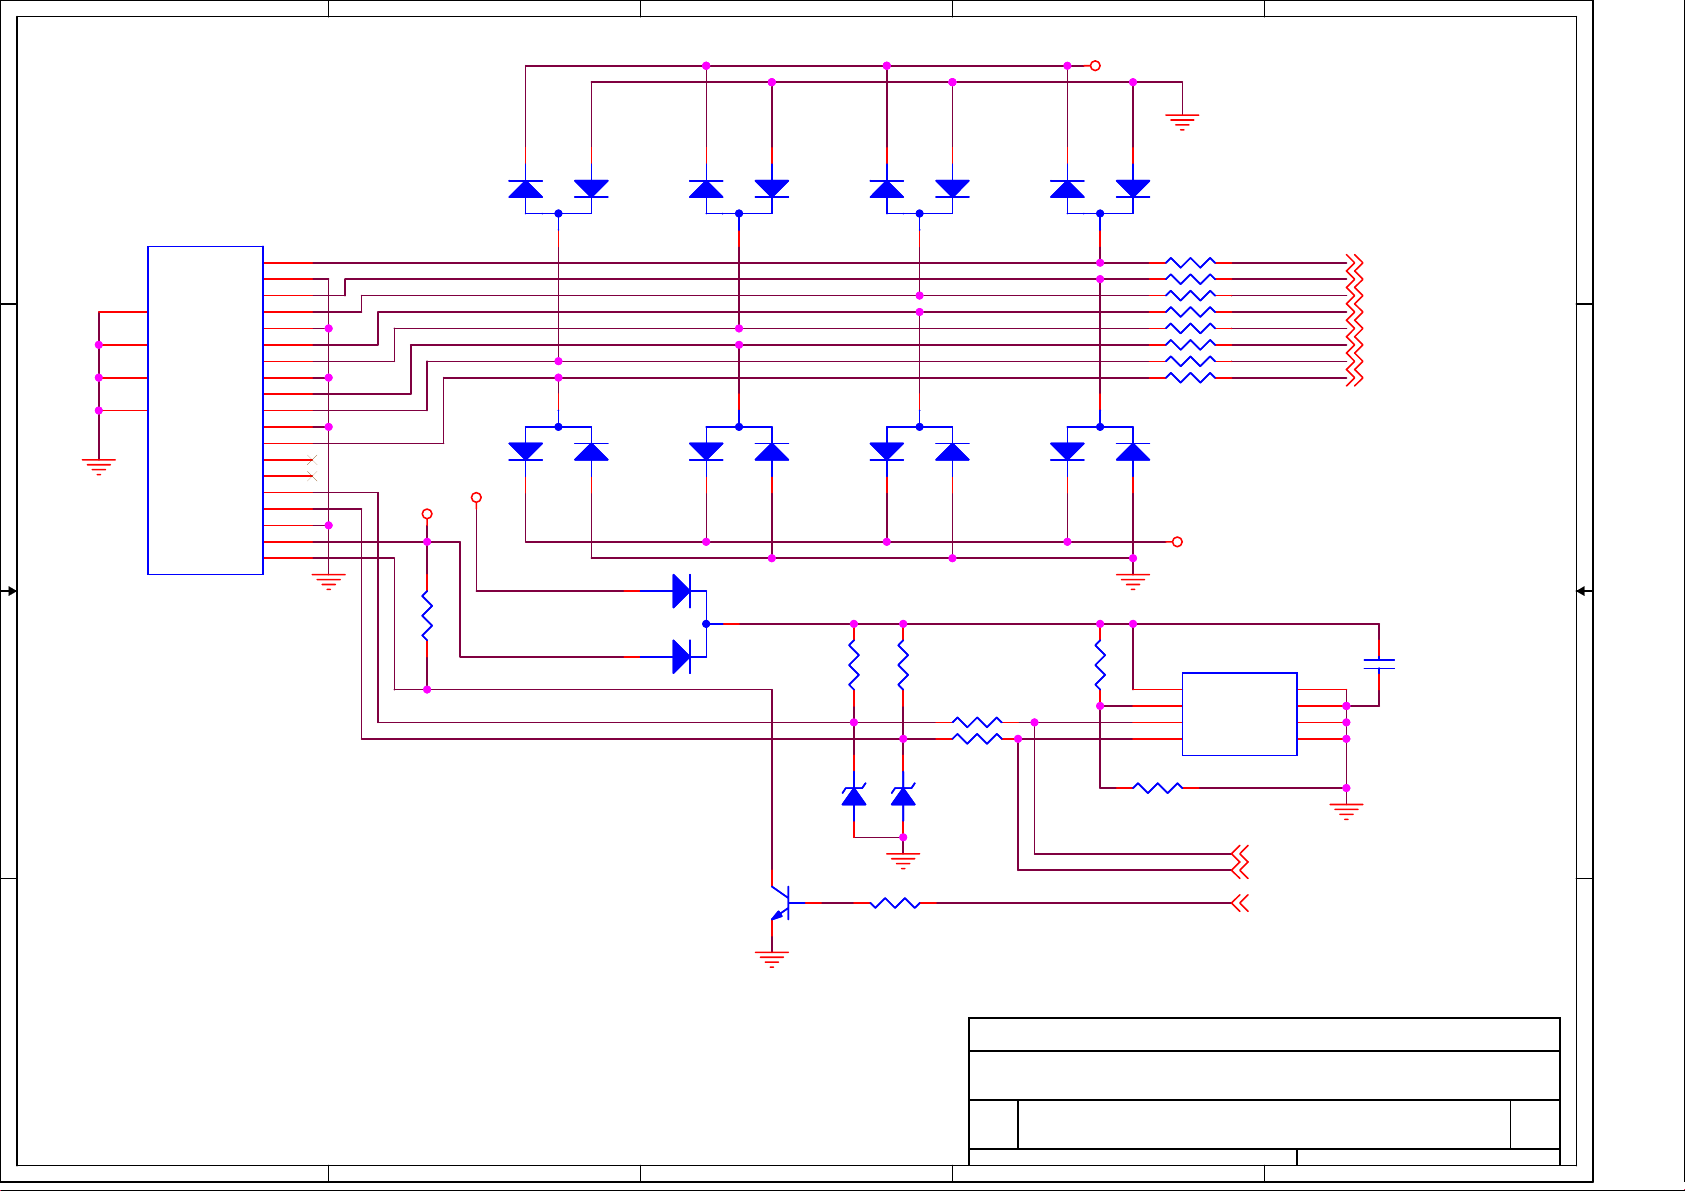Select the ground symbol at the far left bus

(x=99, y=467)
